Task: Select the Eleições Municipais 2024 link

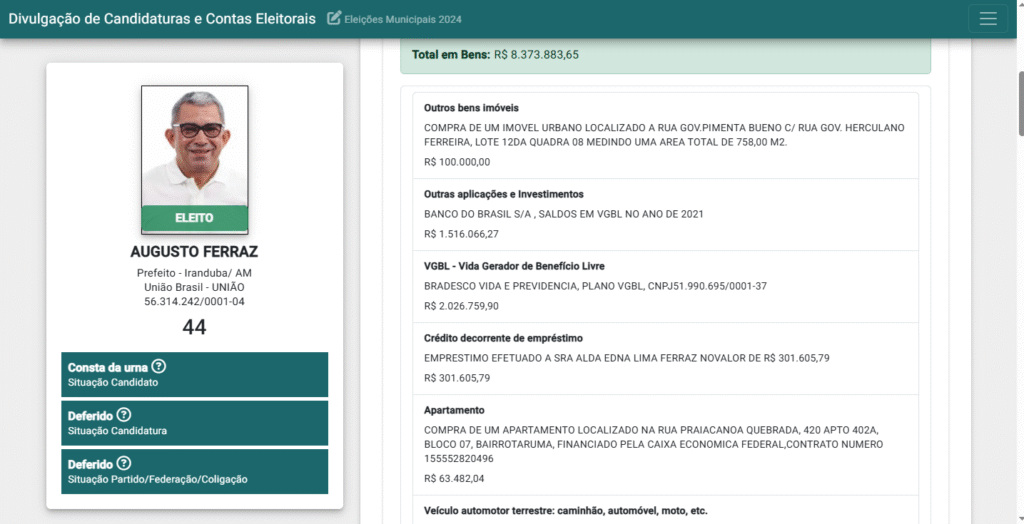Action: (x=403, y=20)
